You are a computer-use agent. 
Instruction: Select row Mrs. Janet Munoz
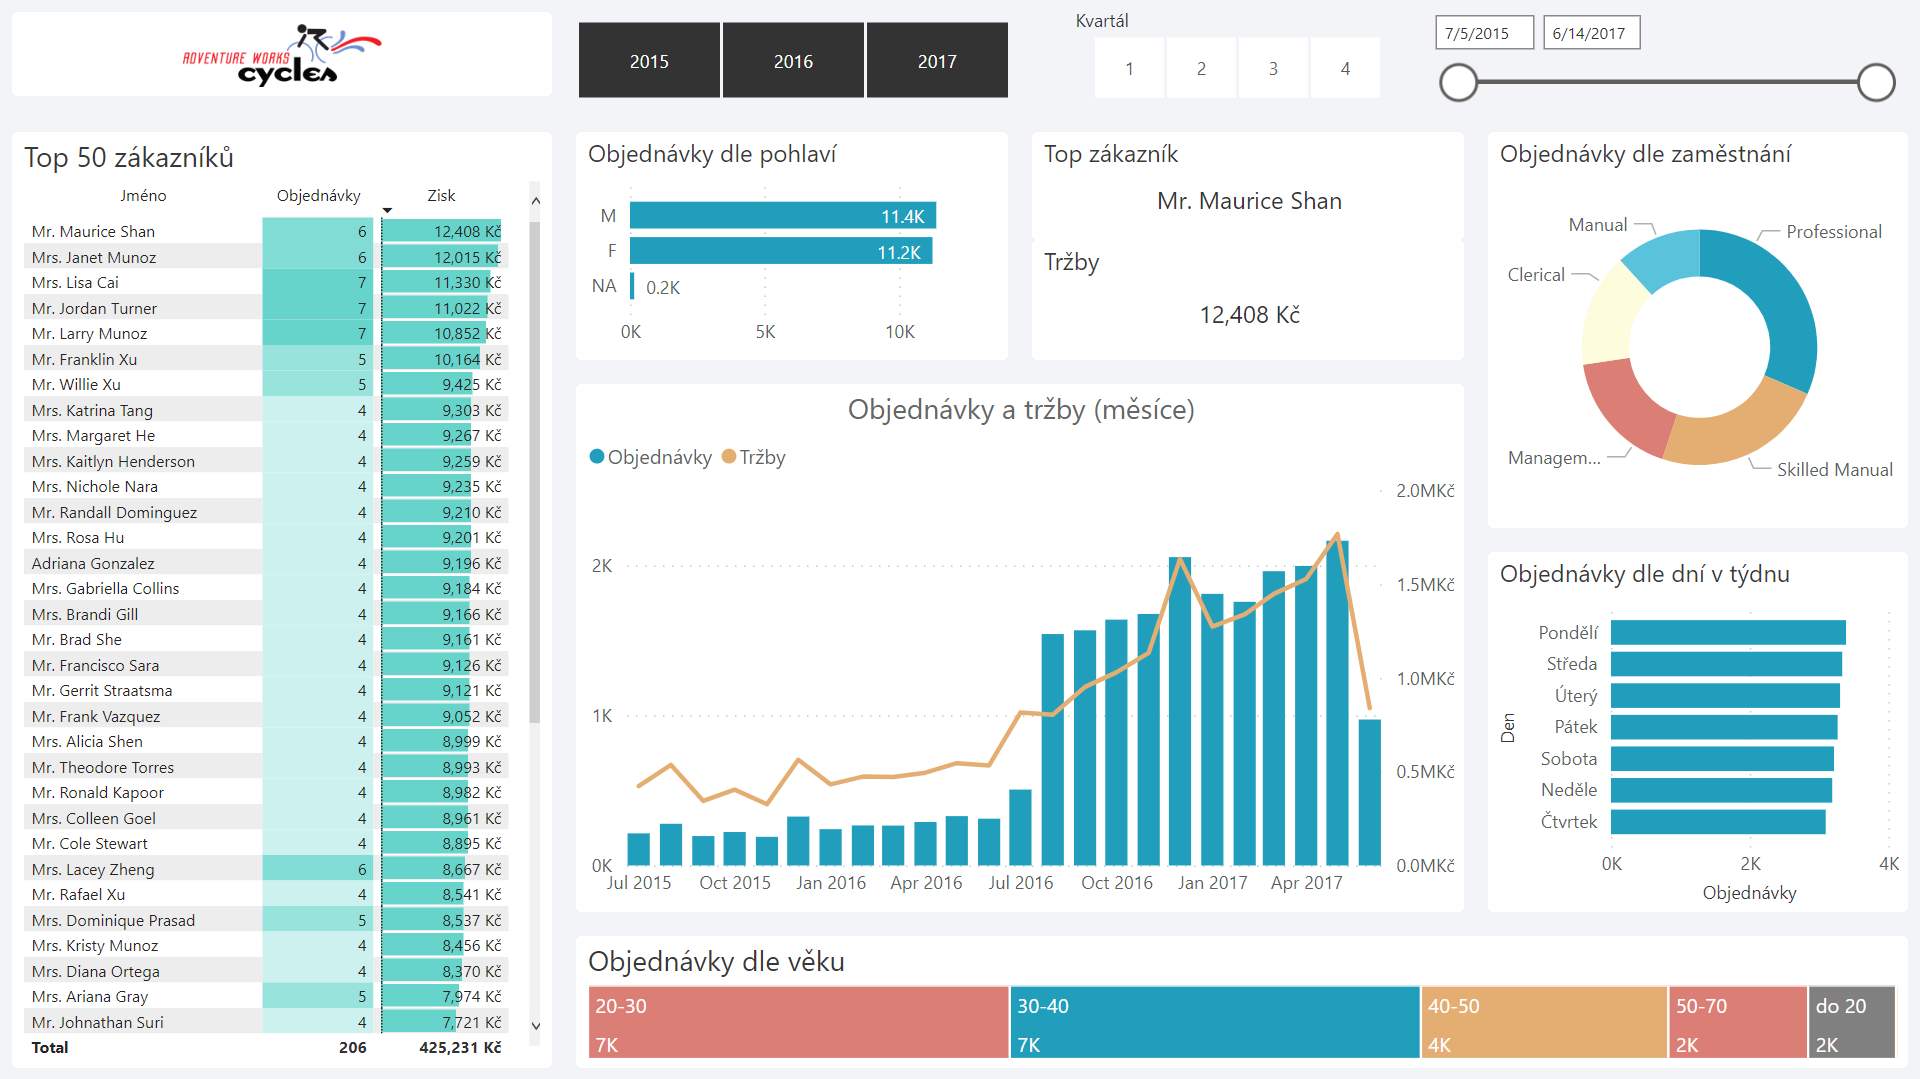tap(266, 257)
